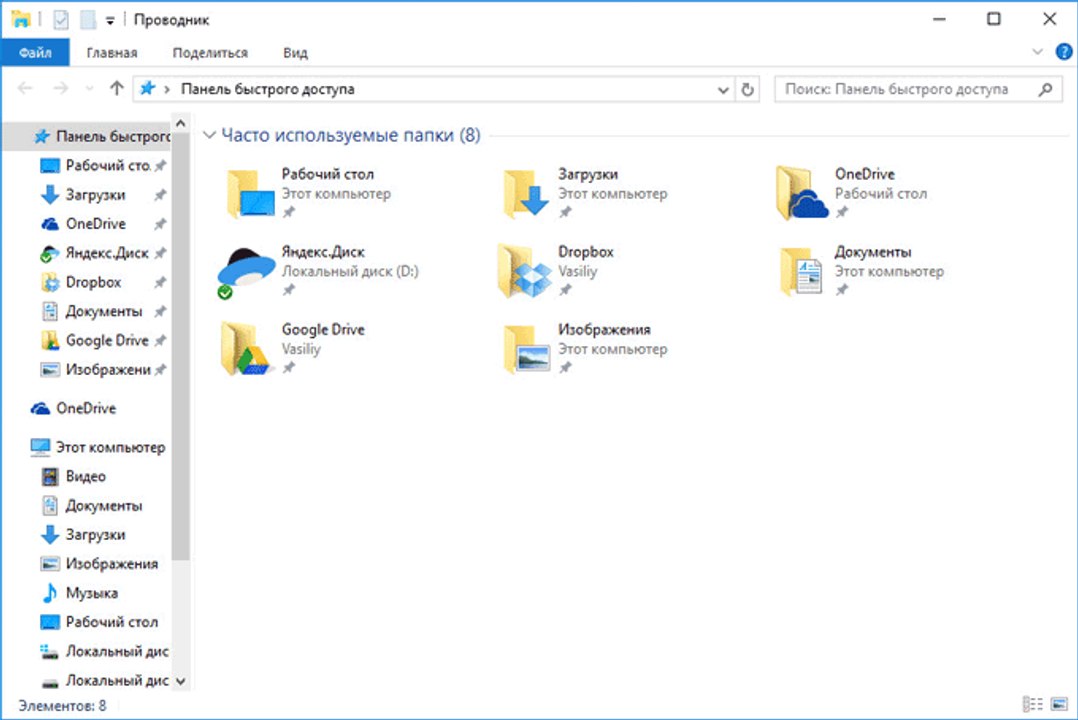This screenshot has height=720, width=1078.
Task: Select the Изображения folder tile icon
Action: 526,349
